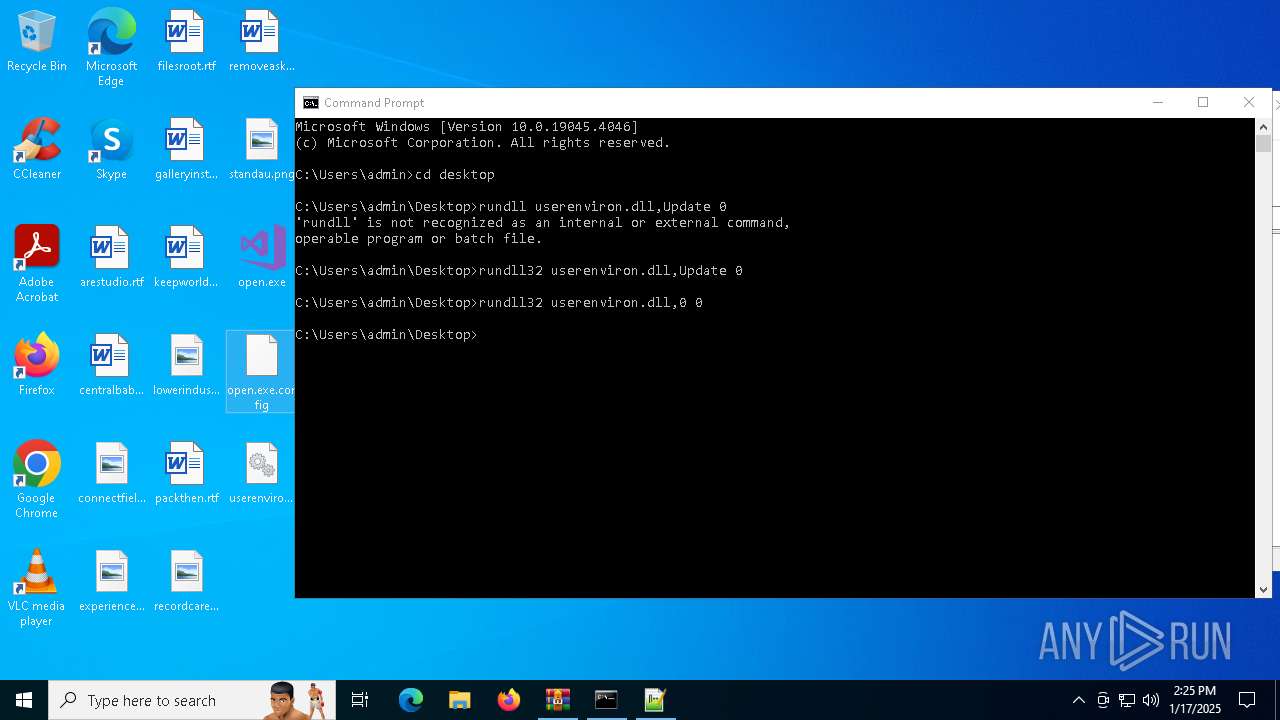The image size is (1280, 720).
Task: Open the volume control tray icon
Action: 1150,700
